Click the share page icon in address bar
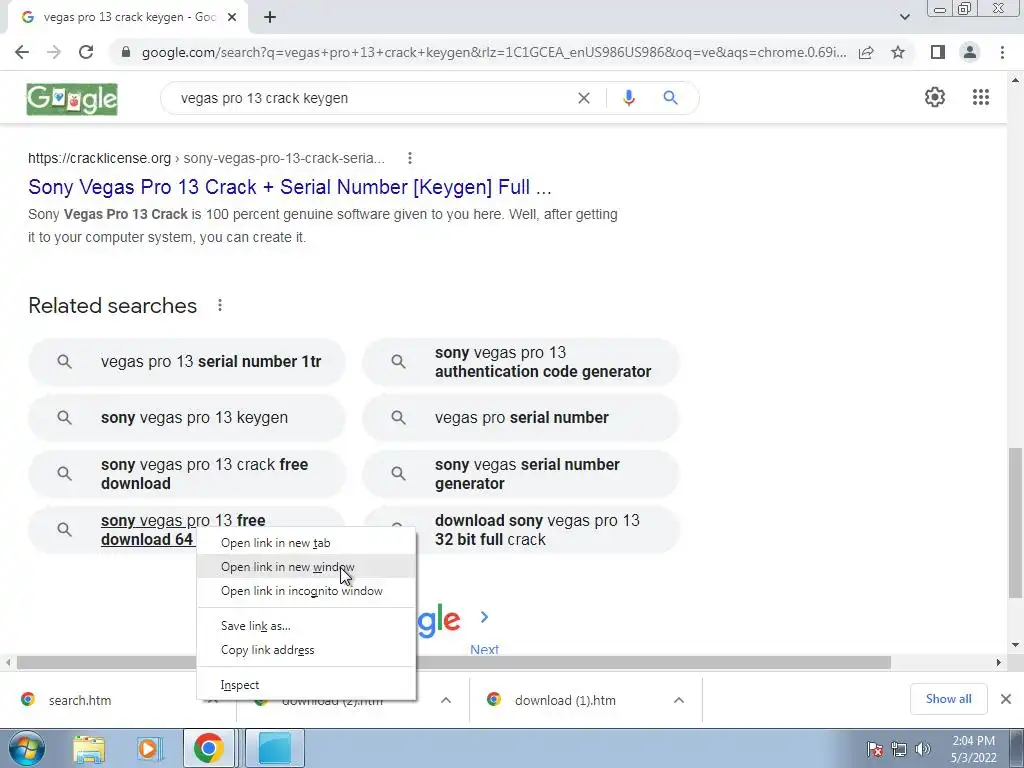Screen dimensions: 1024x768 point(866,52)
